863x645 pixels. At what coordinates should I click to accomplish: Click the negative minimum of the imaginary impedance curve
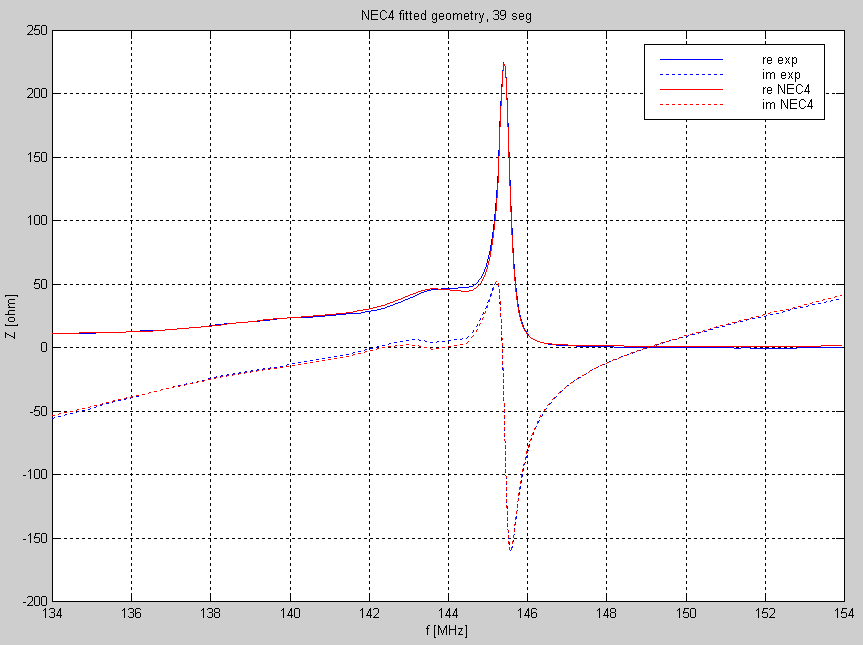tap(511, 549)
